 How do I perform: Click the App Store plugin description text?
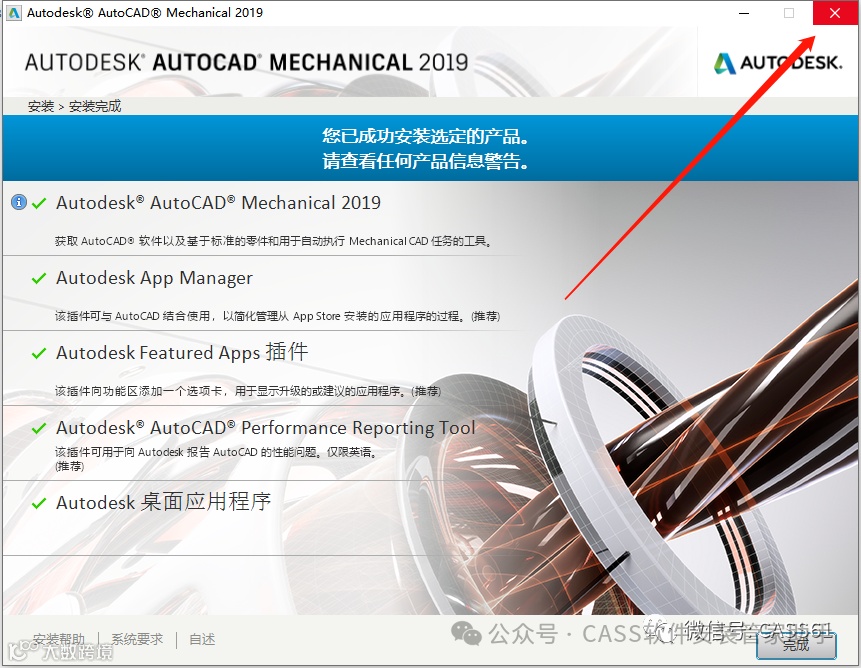coord(277,316)
